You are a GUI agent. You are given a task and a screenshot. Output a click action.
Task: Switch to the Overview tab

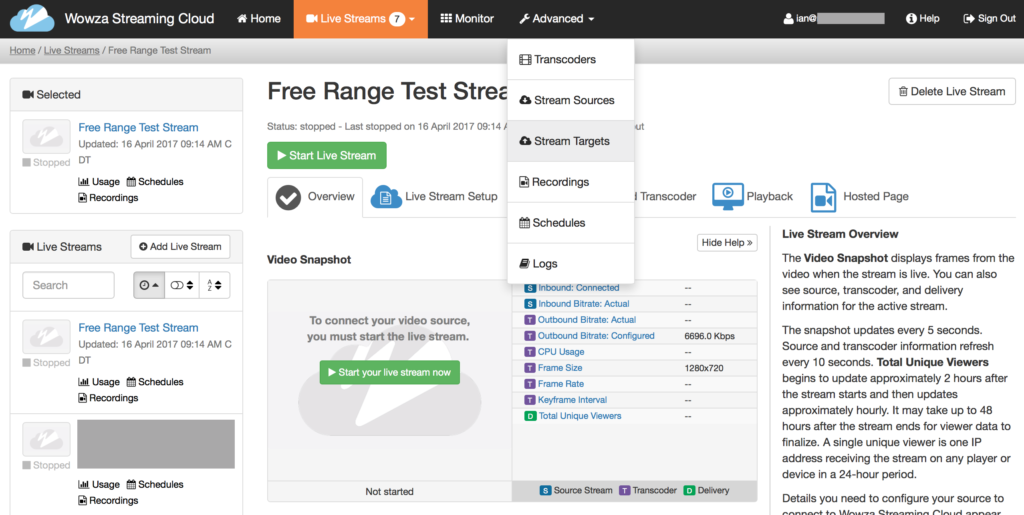coord(315,196)
